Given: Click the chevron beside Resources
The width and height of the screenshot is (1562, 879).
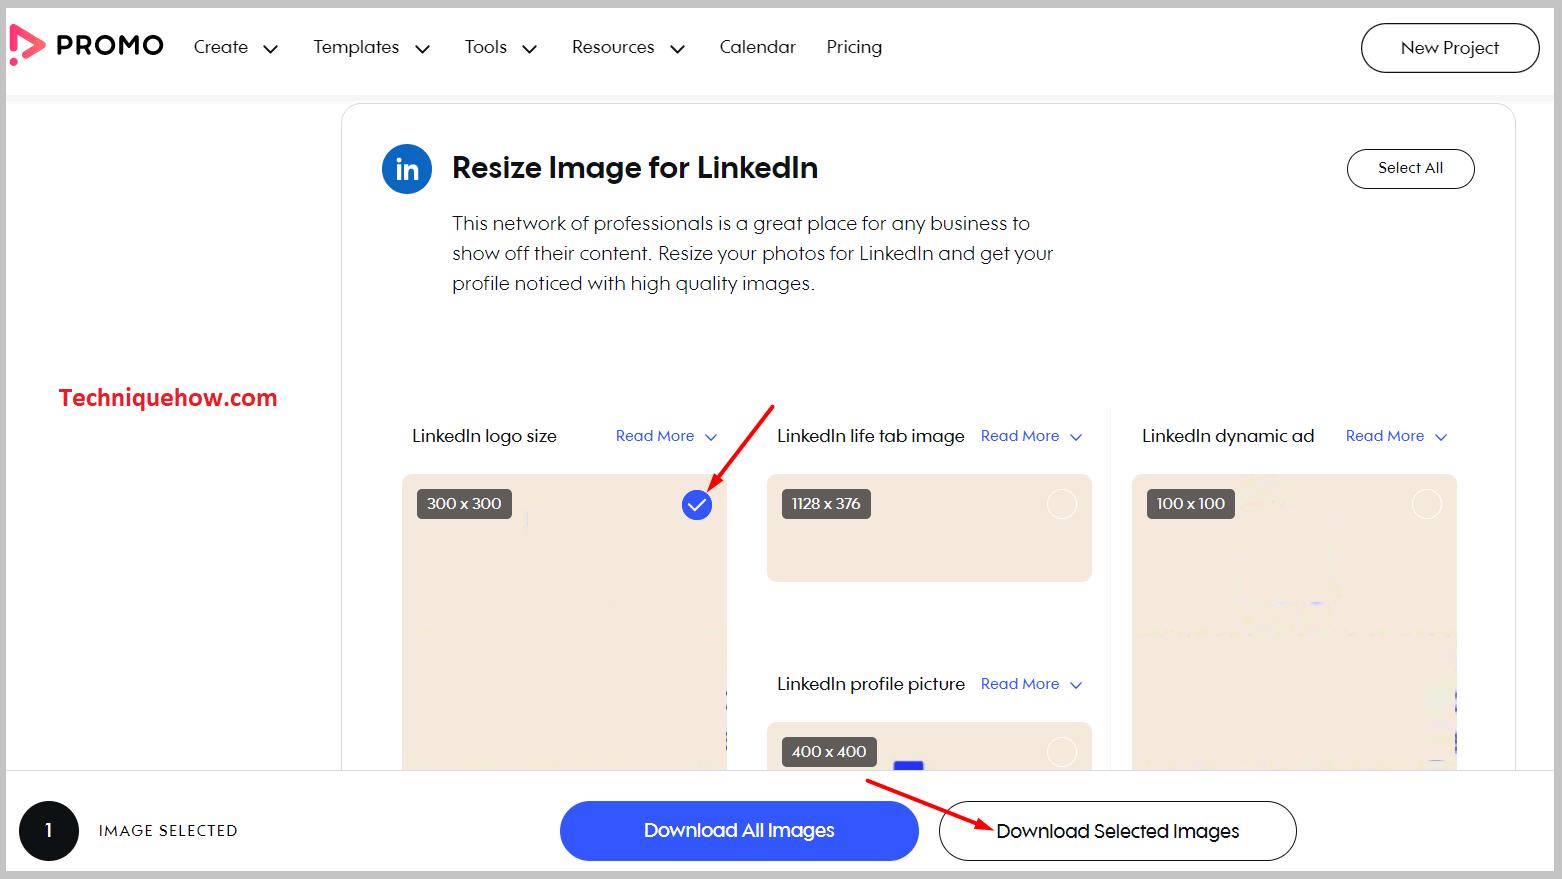Looking at the screenshot, I should point(677,49).
